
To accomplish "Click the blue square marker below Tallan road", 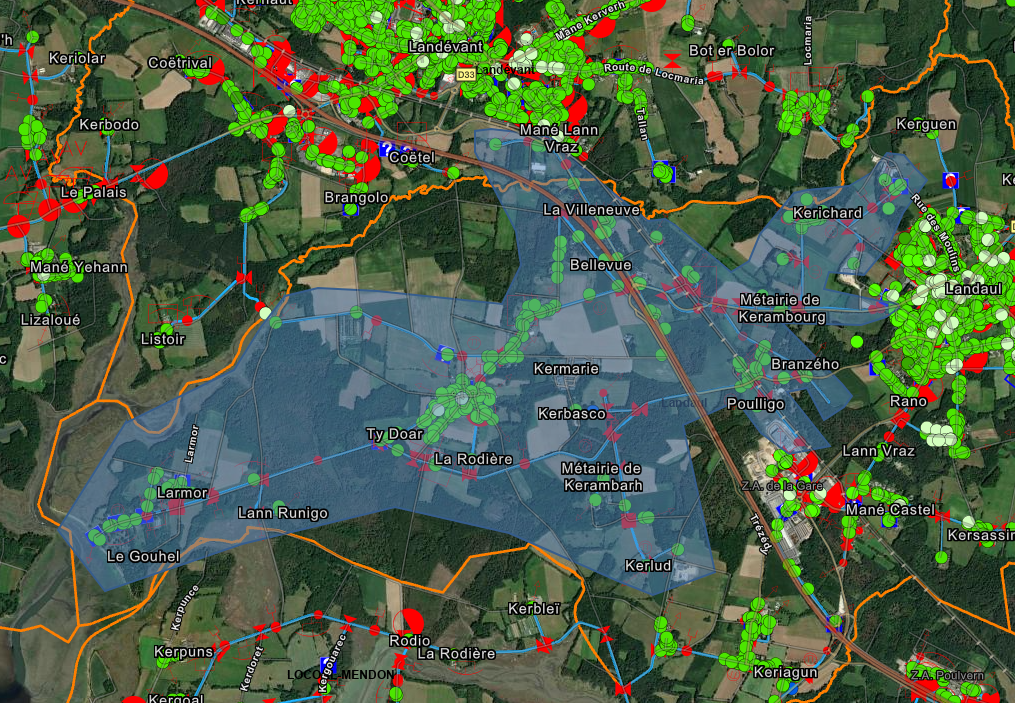I will coord(662,172).
